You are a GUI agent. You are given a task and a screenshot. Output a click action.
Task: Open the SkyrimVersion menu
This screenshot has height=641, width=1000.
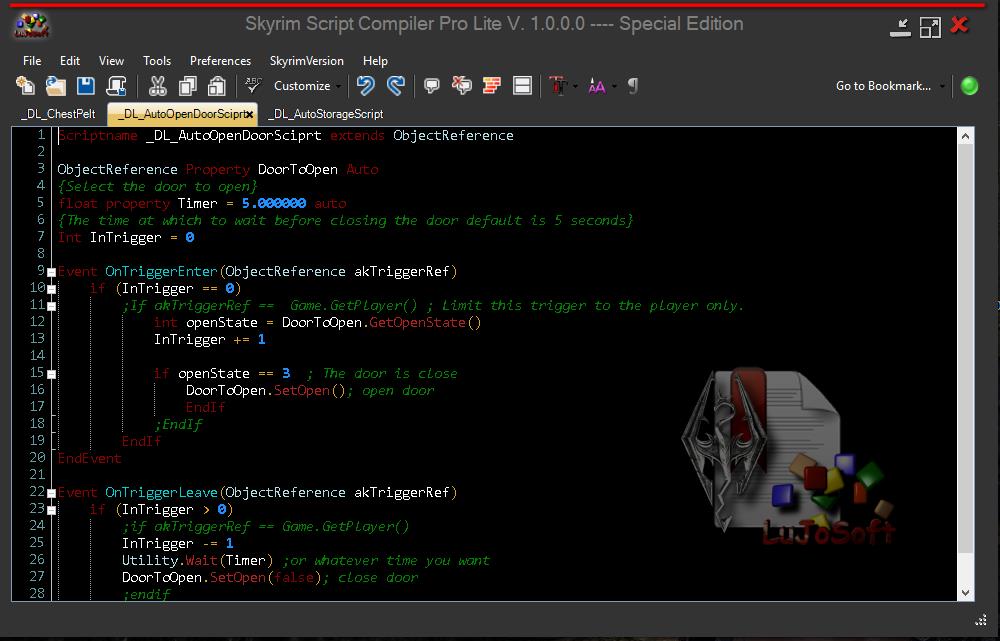(x=306, y=61)
